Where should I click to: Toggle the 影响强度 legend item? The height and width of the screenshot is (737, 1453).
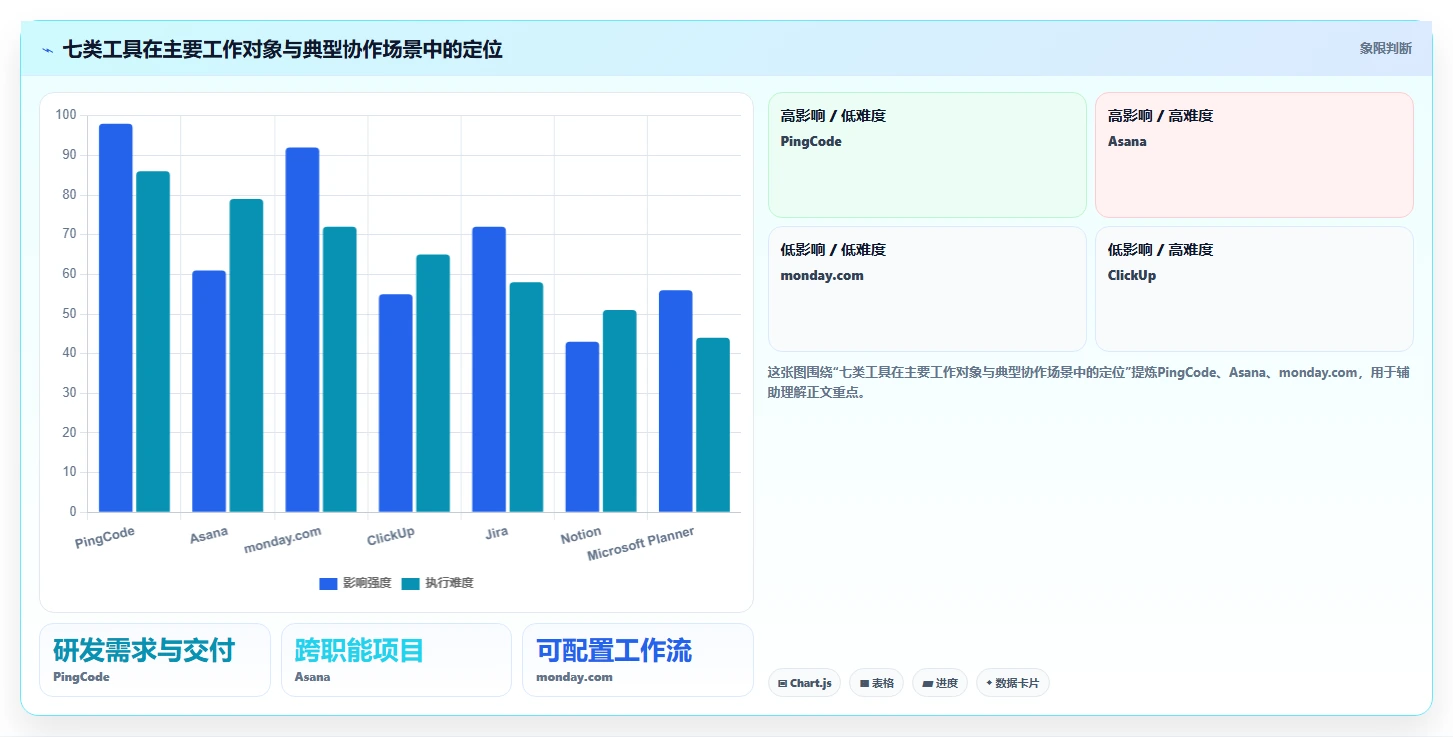pos(355,583)
